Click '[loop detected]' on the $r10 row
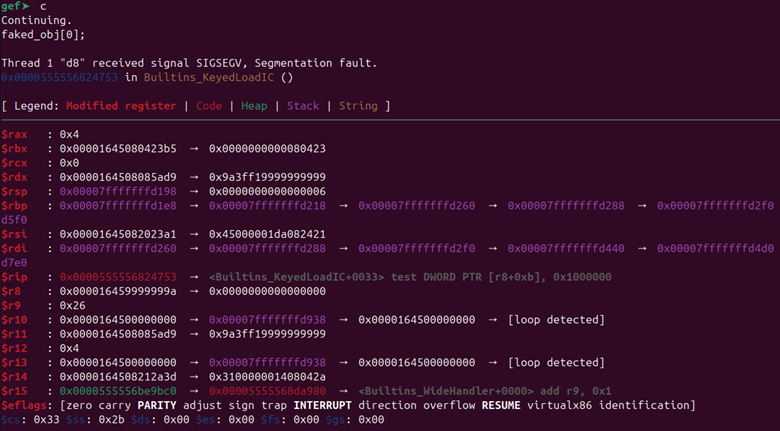The height and width of the screenshot is (431, 780). click(x=556, y=320)
